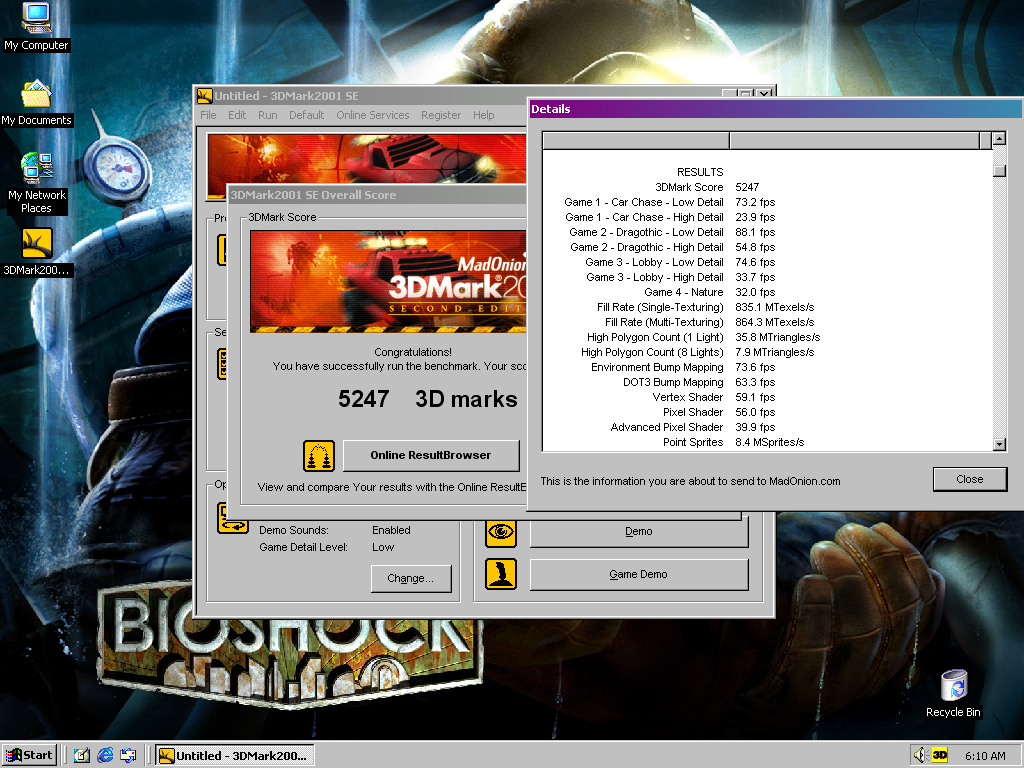Click the Details list scroll-down arrow

999,444
